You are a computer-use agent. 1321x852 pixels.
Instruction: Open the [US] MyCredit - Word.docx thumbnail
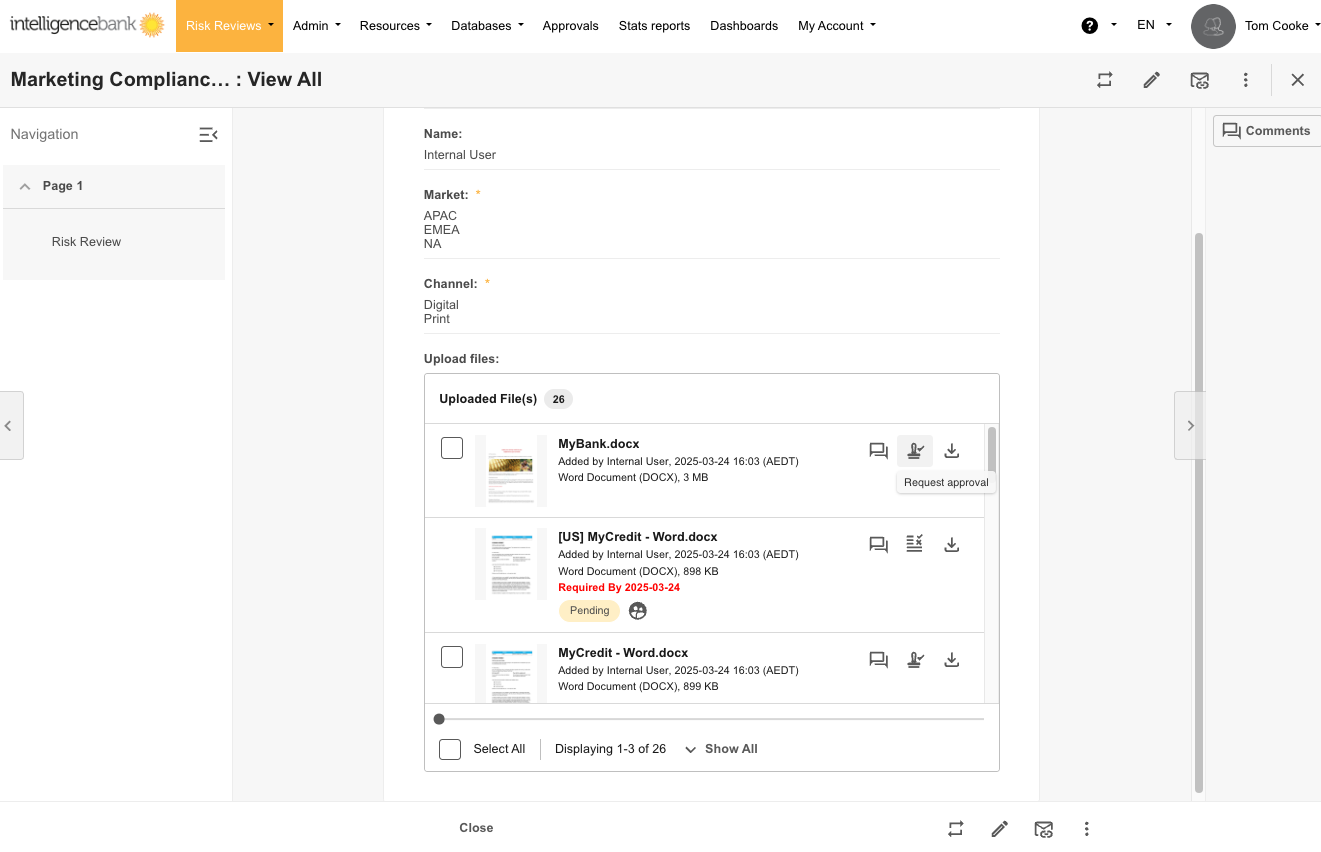point(511,565)
